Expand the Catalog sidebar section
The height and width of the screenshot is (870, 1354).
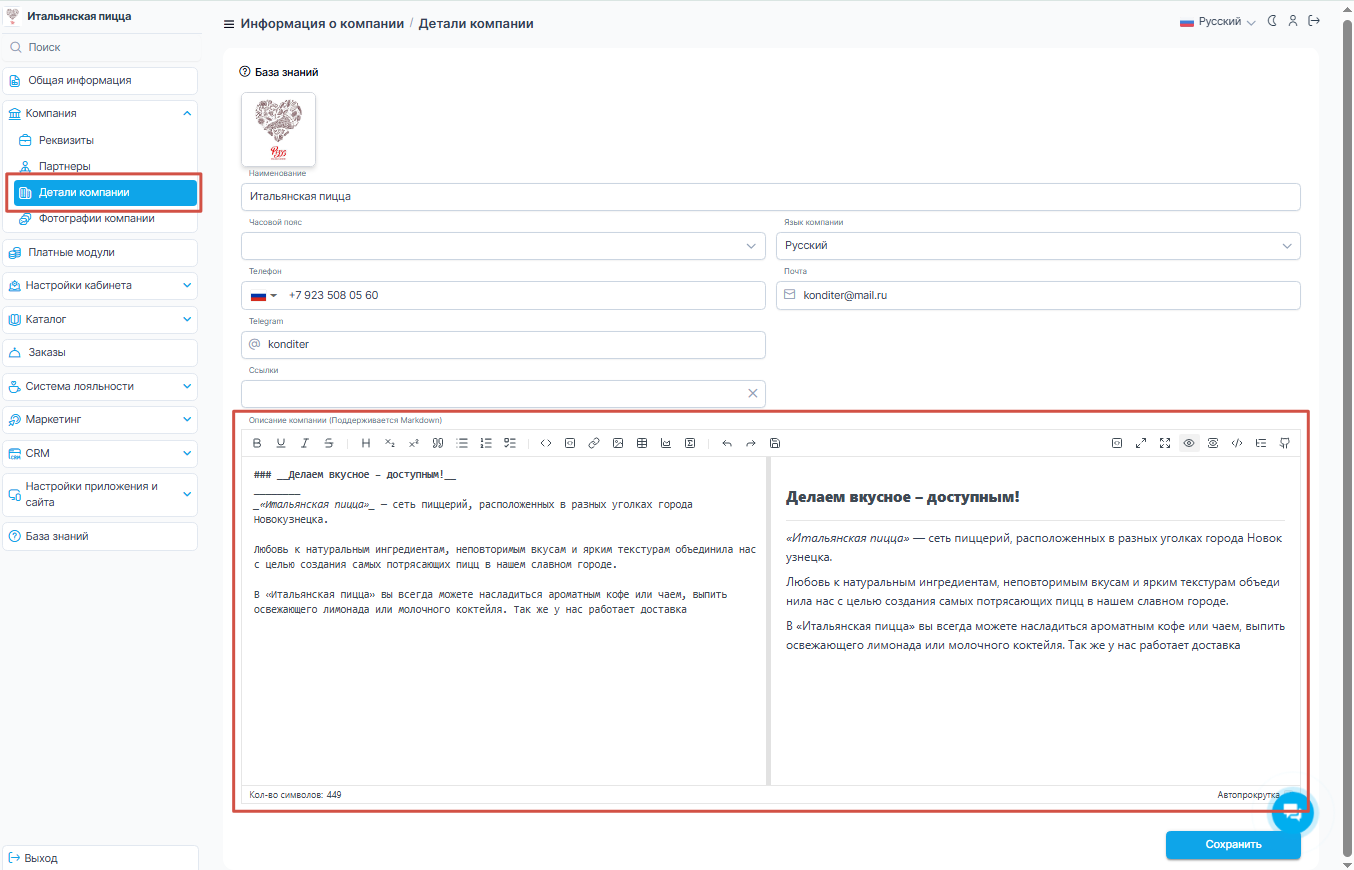point(100,320)
